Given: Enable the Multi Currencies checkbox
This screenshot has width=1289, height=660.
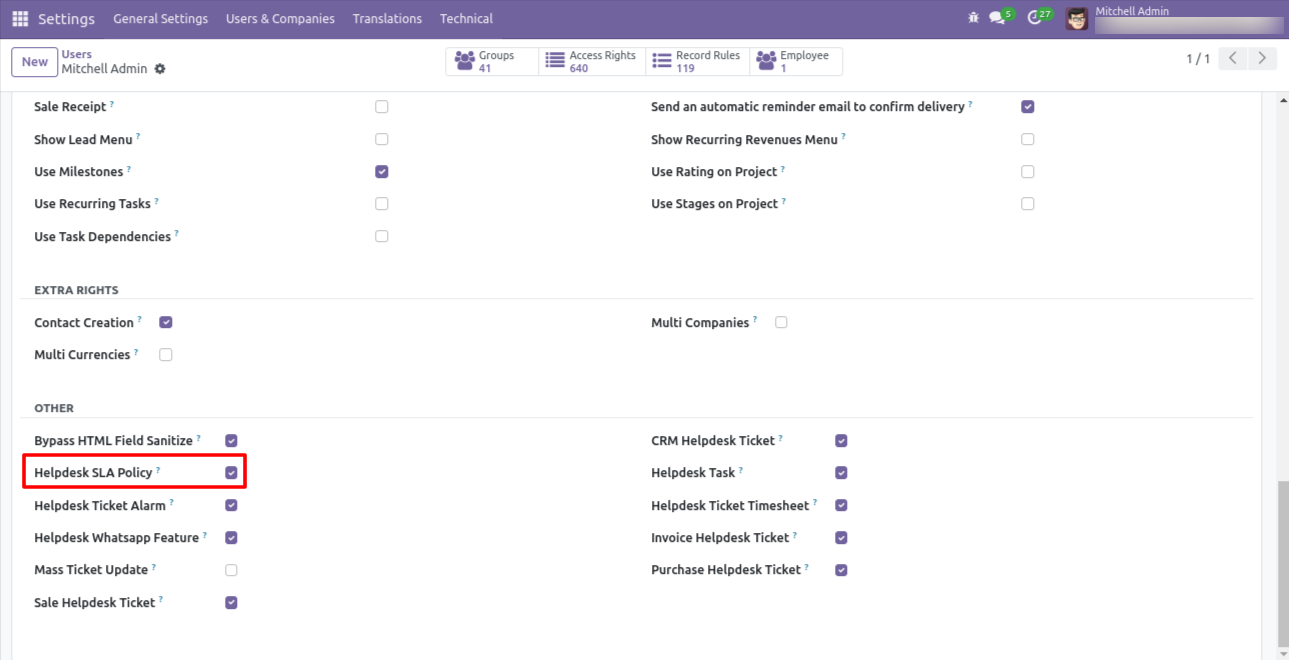Looking at the screenshot, I should point(166,354).
